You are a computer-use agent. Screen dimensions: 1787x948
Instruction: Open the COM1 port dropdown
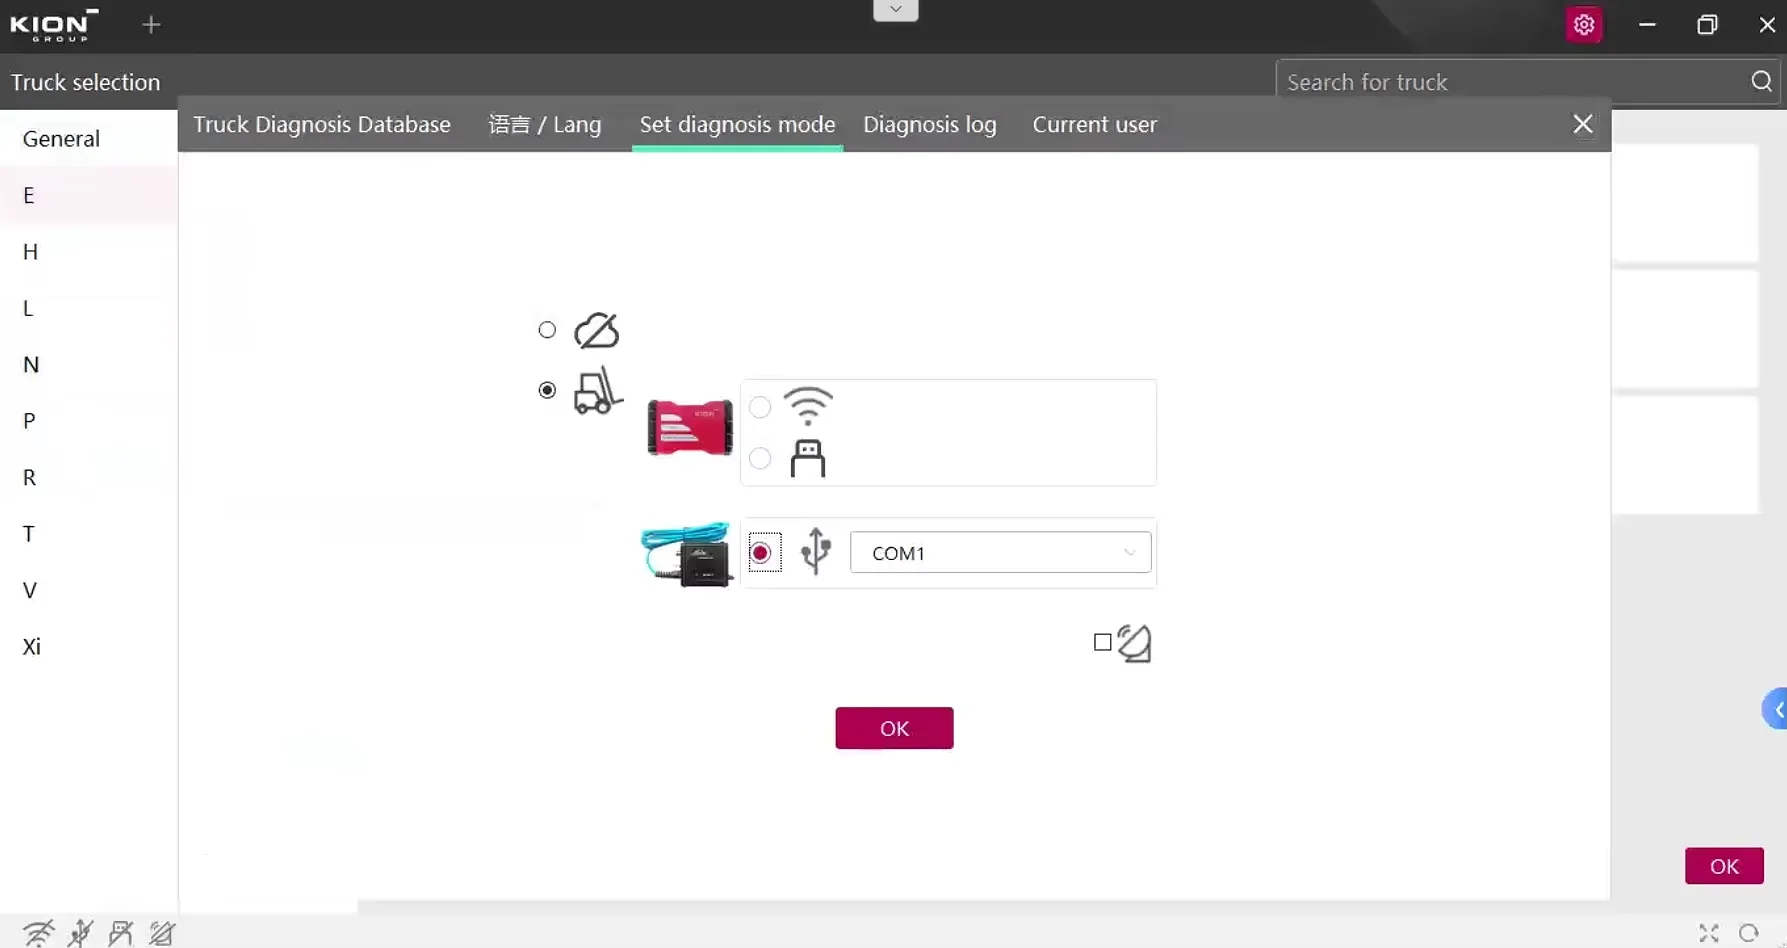pos(1000,553)
